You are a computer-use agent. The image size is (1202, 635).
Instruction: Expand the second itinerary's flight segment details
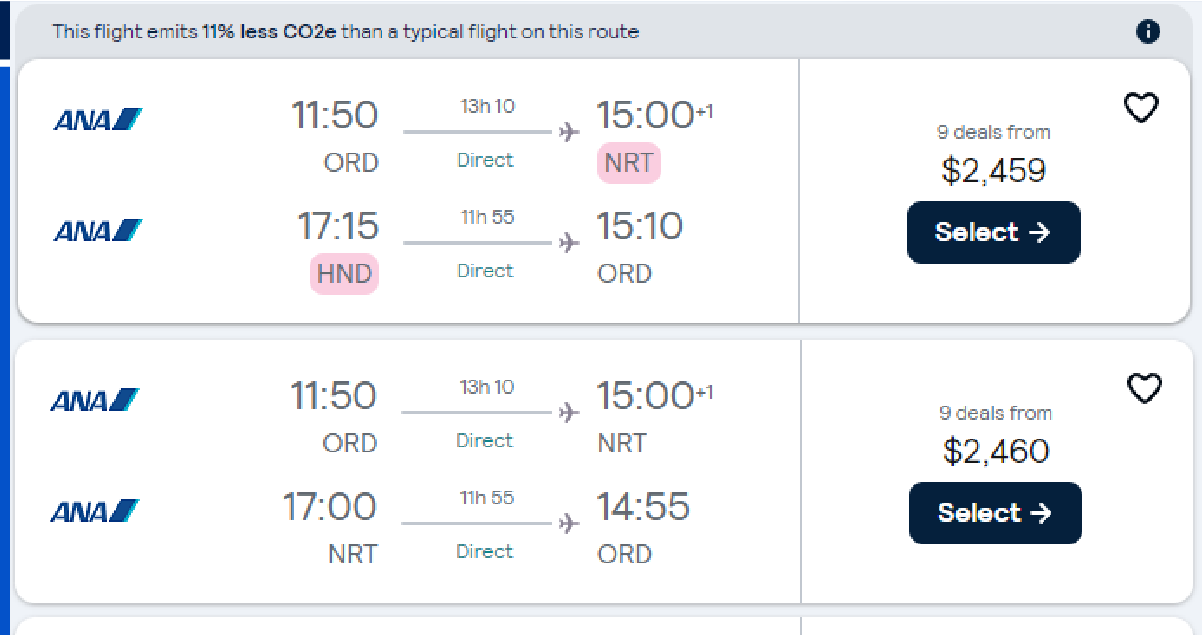tap(484, 413)
